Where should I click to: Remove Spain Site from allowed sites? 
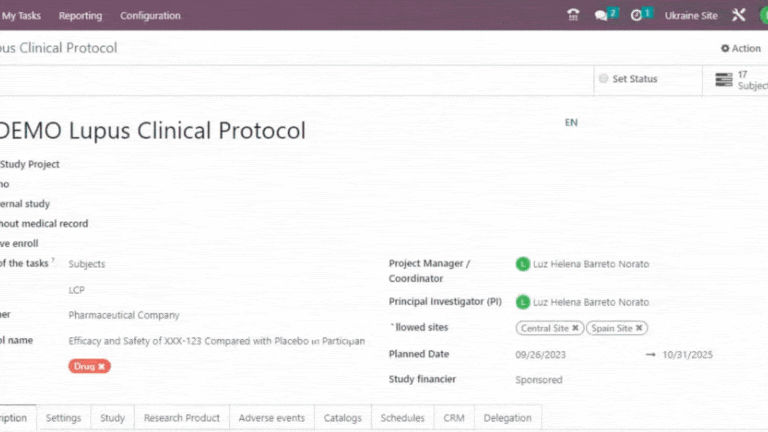pyautogui.click(x=639, y=328)
